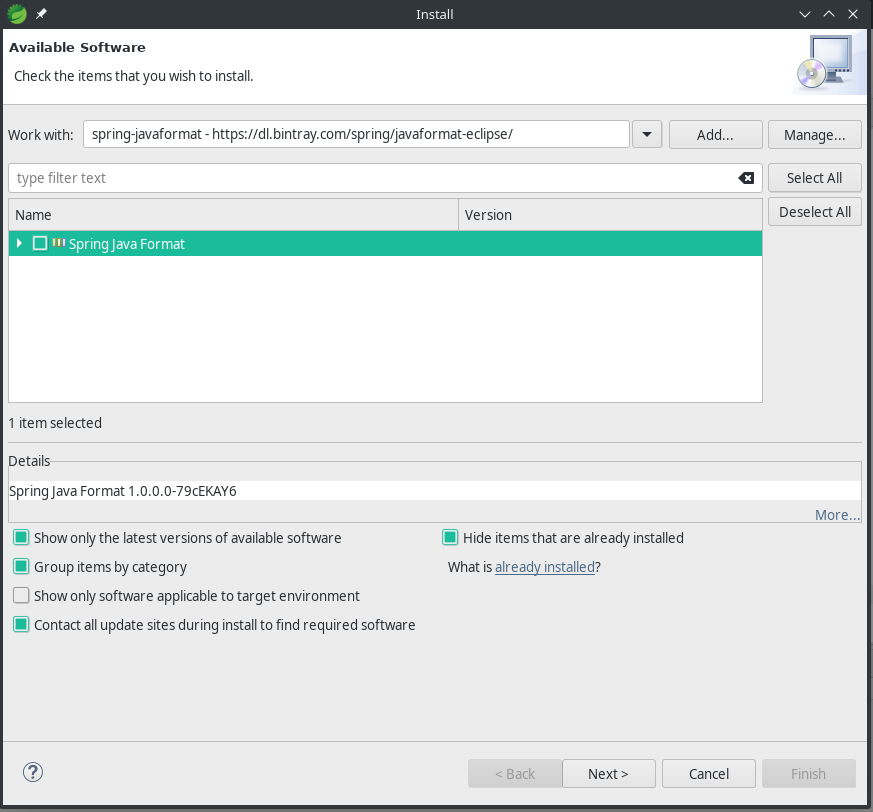Click the install wizard CD and monitor image
Viewport: 873px width, 812px height.
pos(825,62)
